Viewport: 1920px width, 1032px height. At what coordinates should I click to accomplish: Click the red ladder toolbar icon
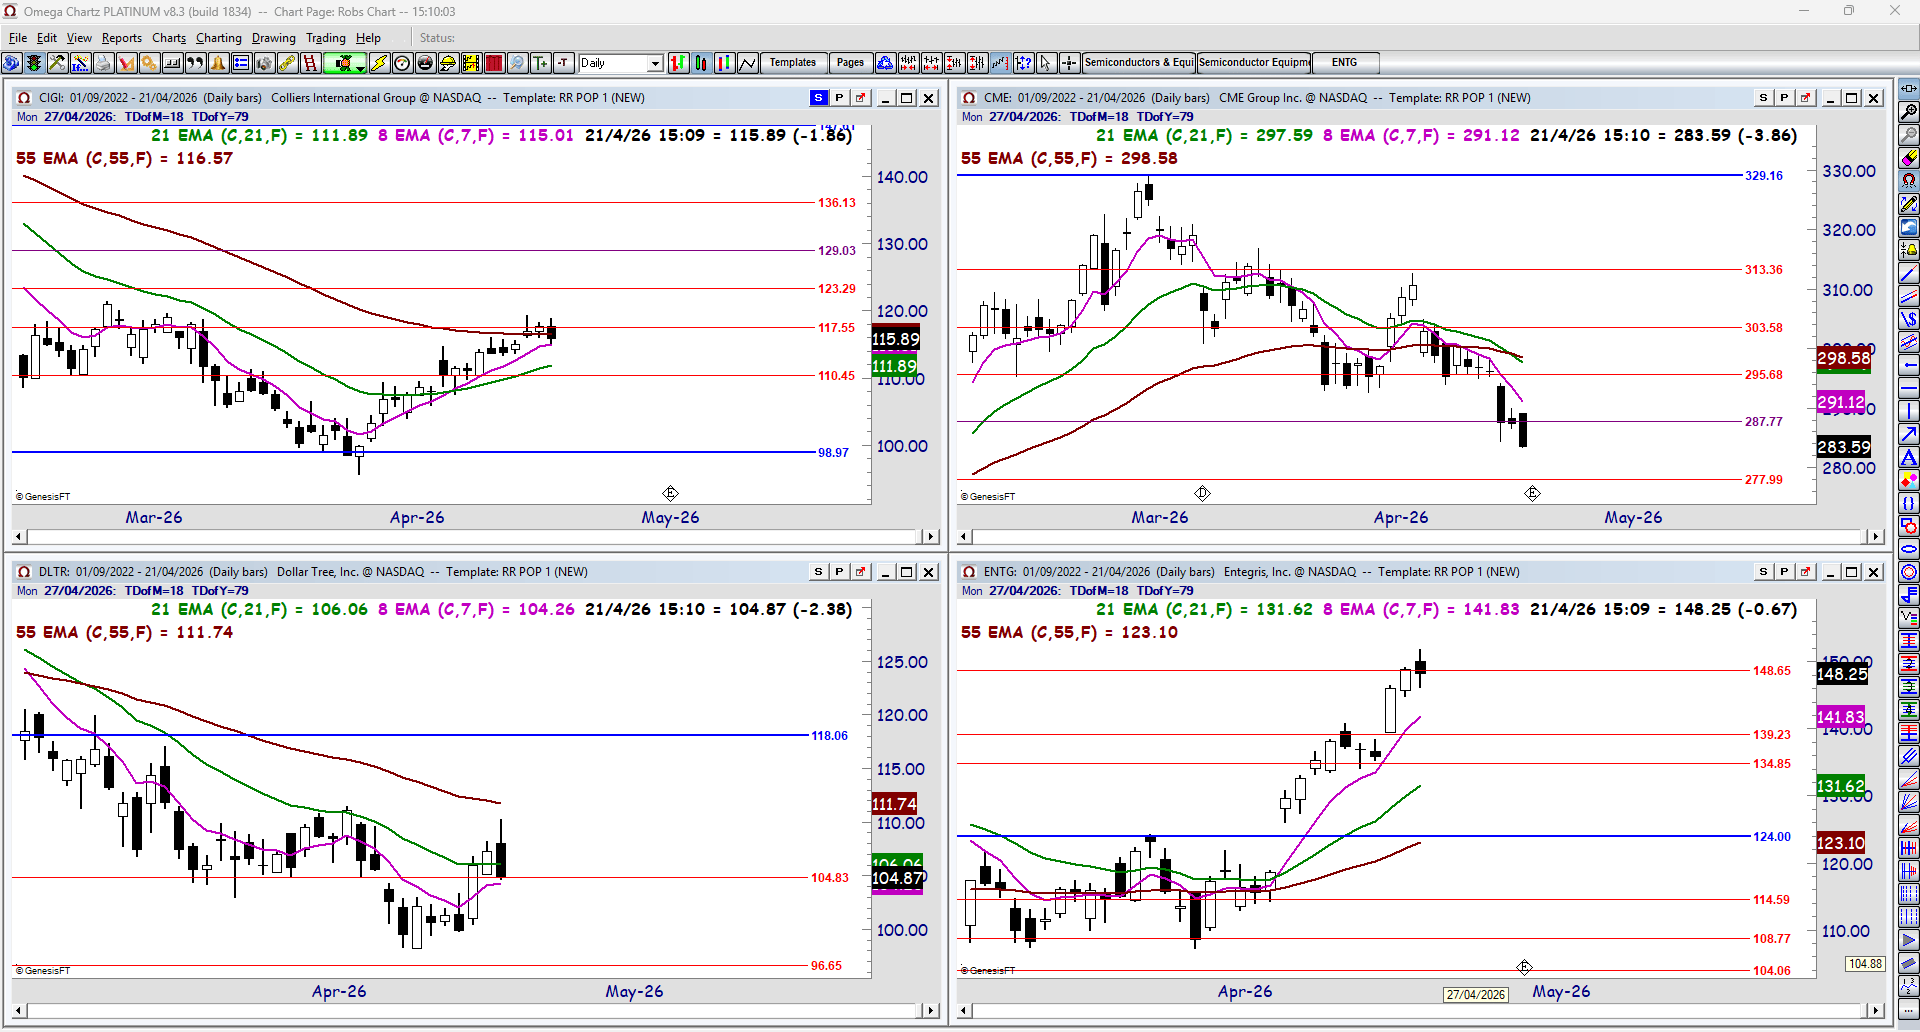(310, 63)
